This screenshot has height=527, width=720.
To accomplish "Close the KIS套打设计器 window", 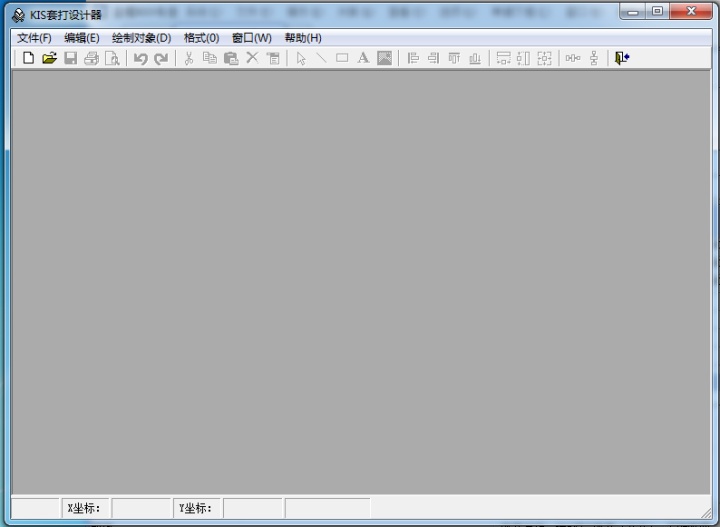I will pos(691,11).
